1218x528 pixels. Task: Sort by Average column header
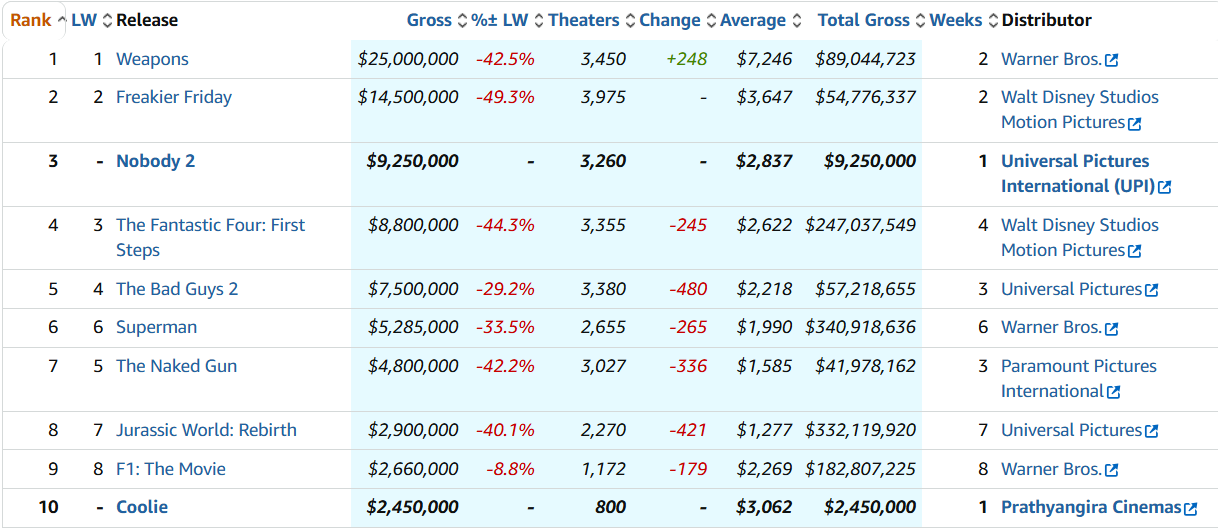[x=752, y=20]
